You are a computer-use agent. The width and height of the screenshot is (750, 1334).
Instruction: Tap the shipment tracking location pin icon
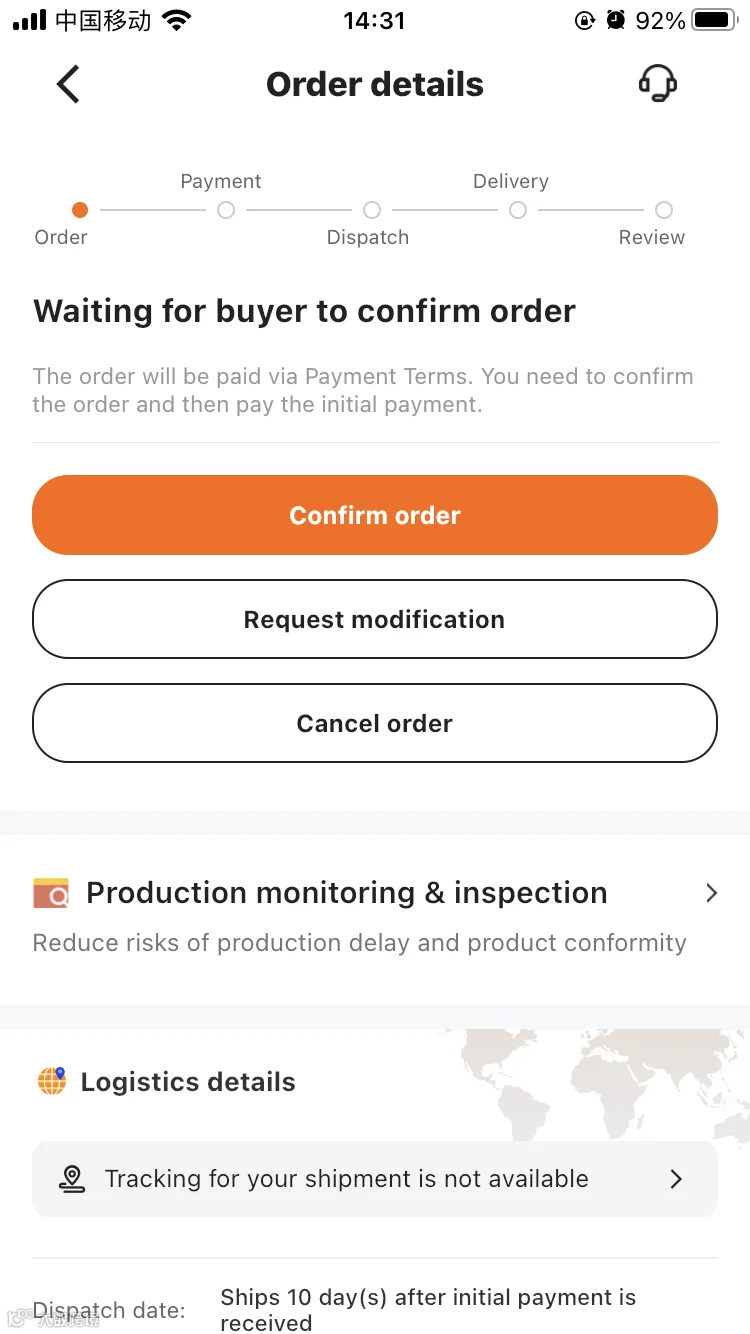tap(72, 1179)
